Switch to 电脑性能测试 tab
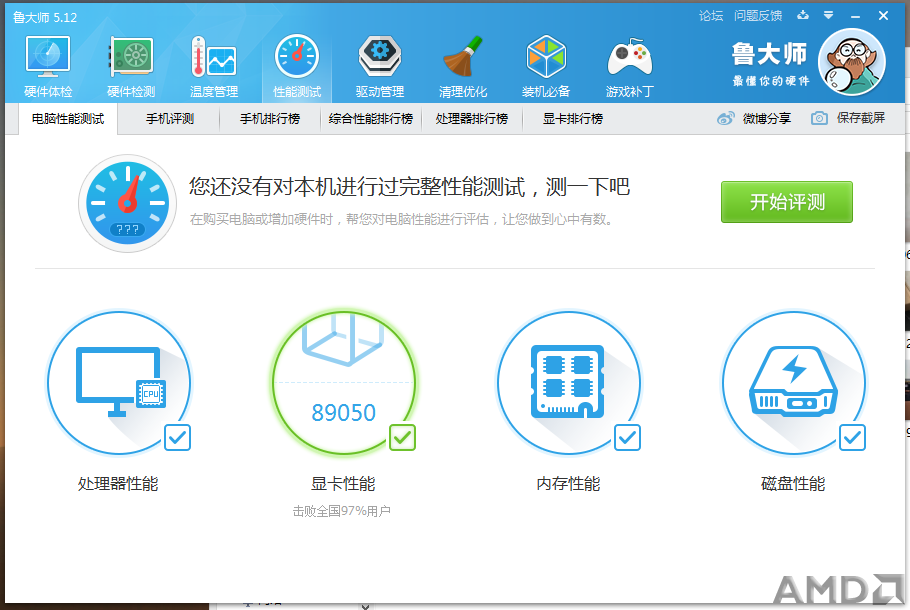 click(68, 119)
